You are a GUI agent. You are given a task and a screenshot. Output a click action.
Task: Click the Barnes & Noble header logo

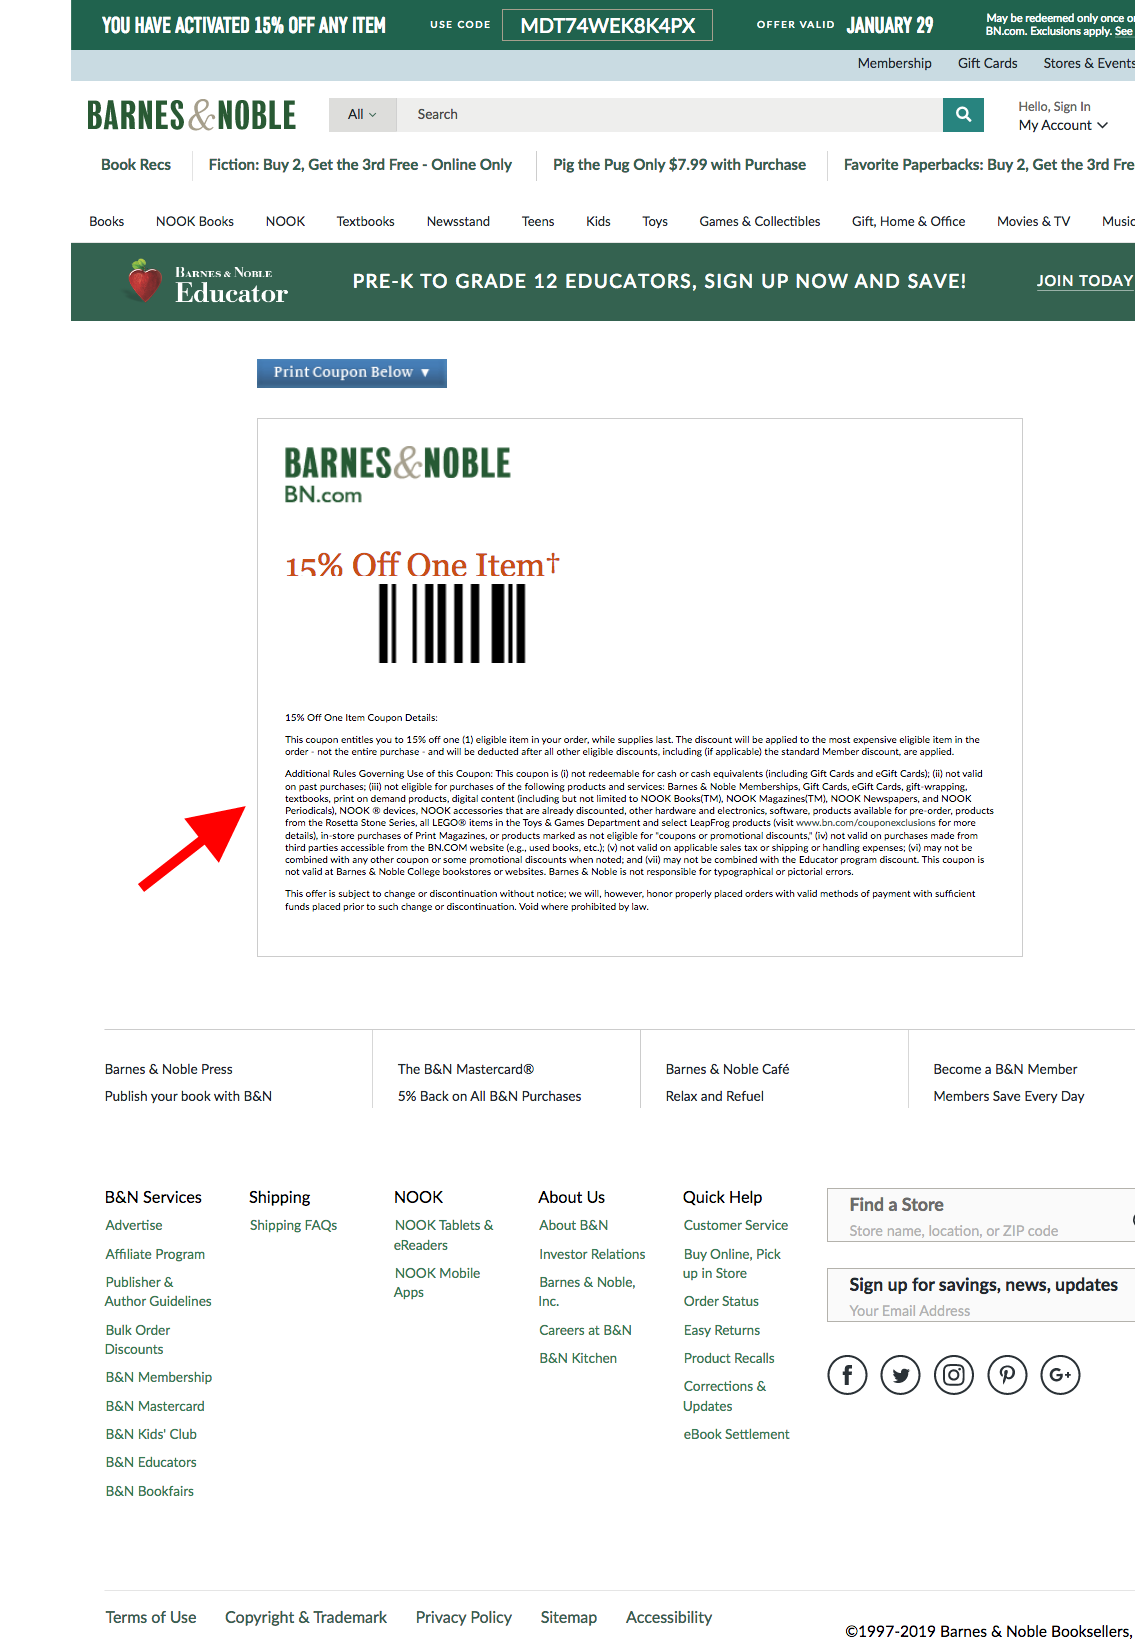[x=191, y=115]
